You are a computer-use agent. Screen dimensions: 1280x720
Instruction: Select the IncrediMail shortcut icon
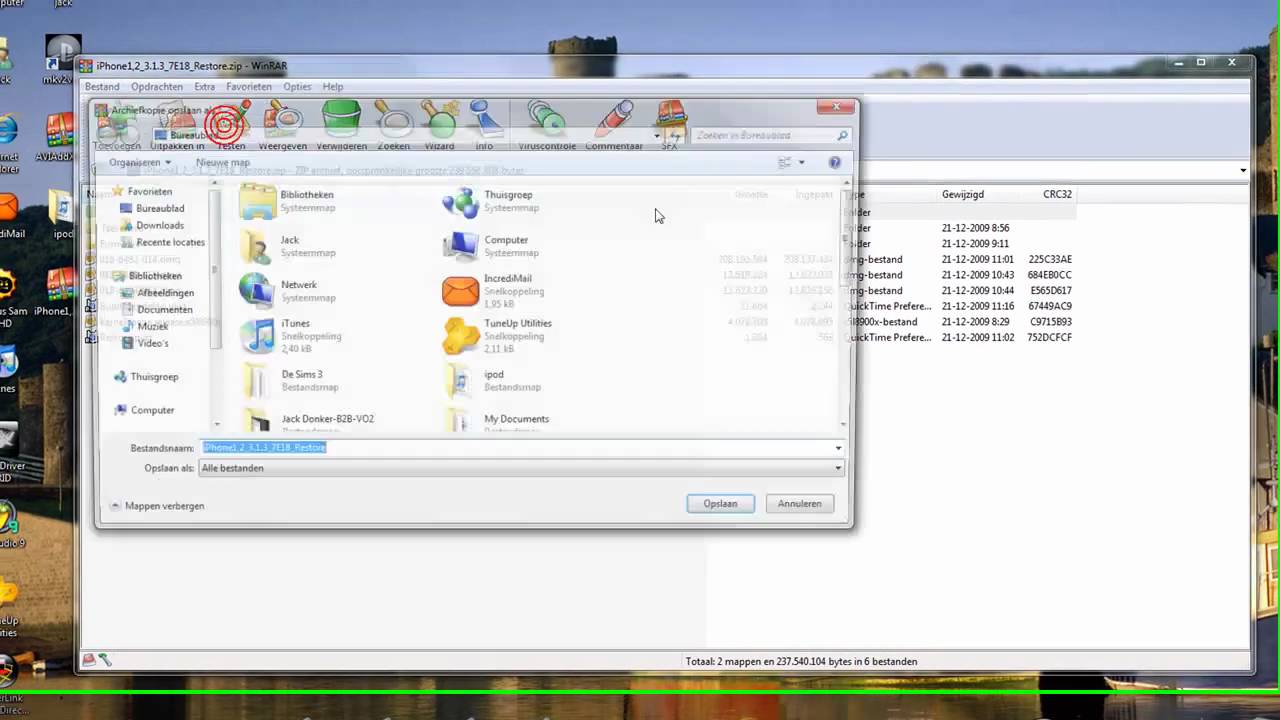[460, 291]
